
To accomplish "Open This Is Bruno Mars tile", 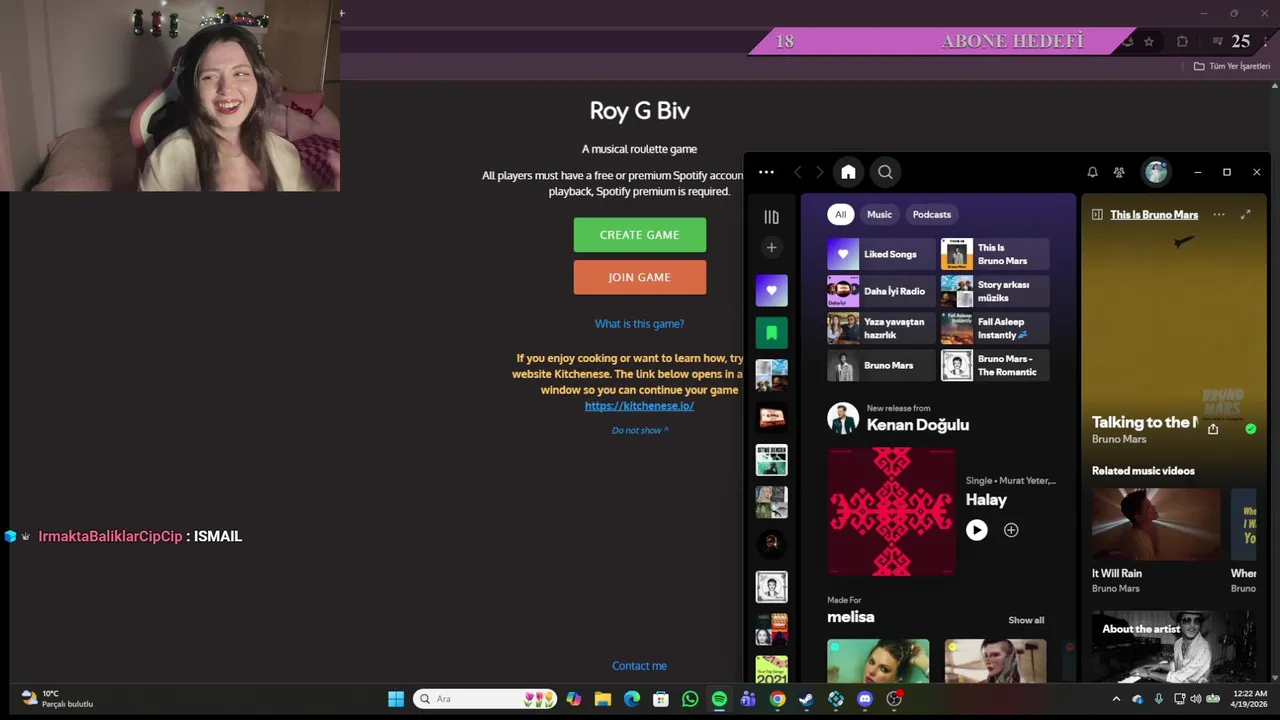I will pos(995,254).
